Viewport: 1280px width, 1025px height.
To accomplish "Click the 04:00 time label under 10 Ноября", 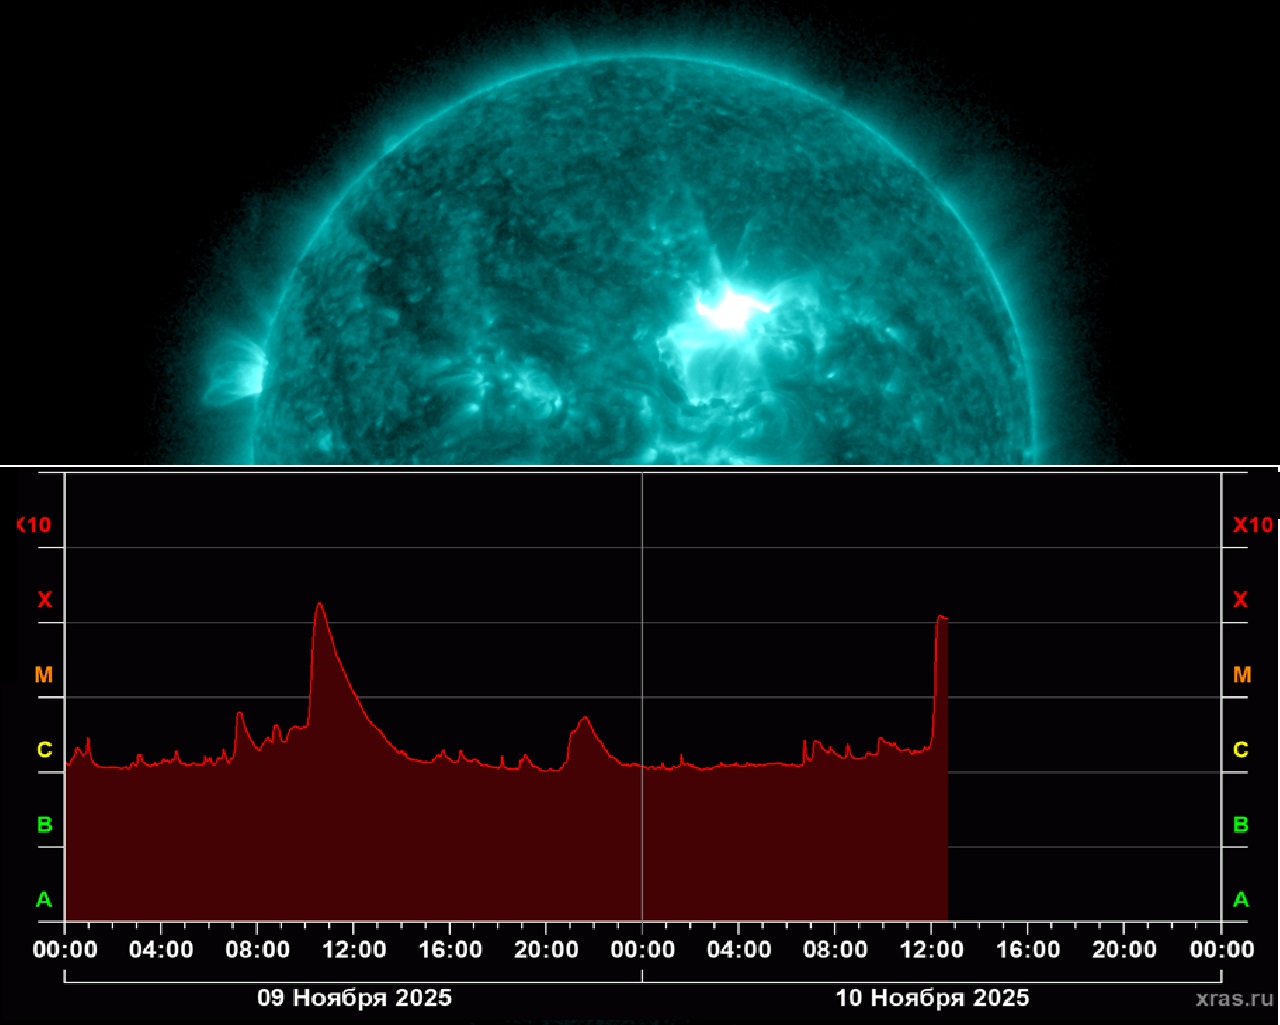I will (739, 949).
